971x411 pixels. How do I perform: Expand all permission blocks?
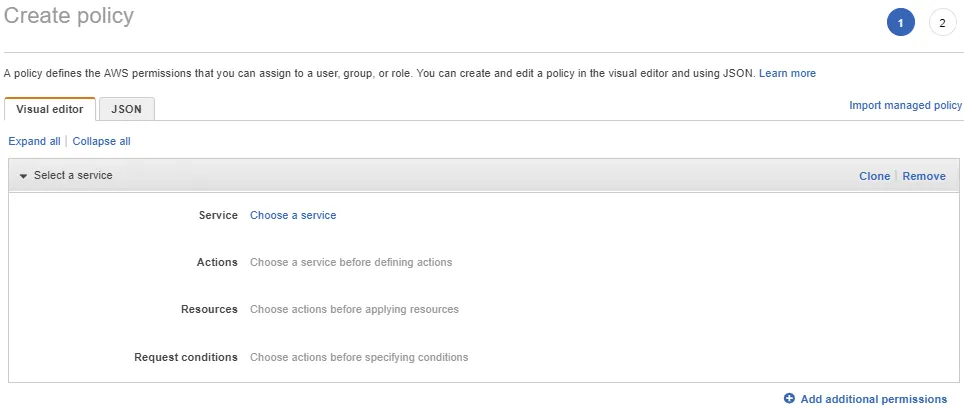(x=34, y=141)
